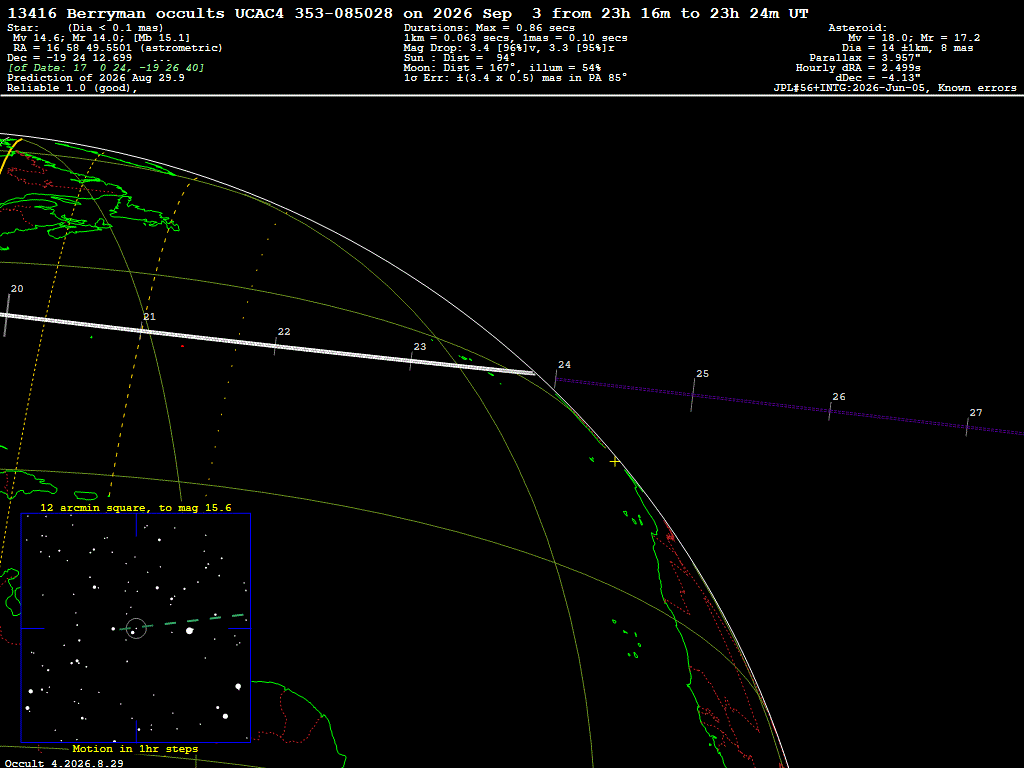Click the Mag Drop 3.4 line

pyautogui.click(x=509, y=48)
